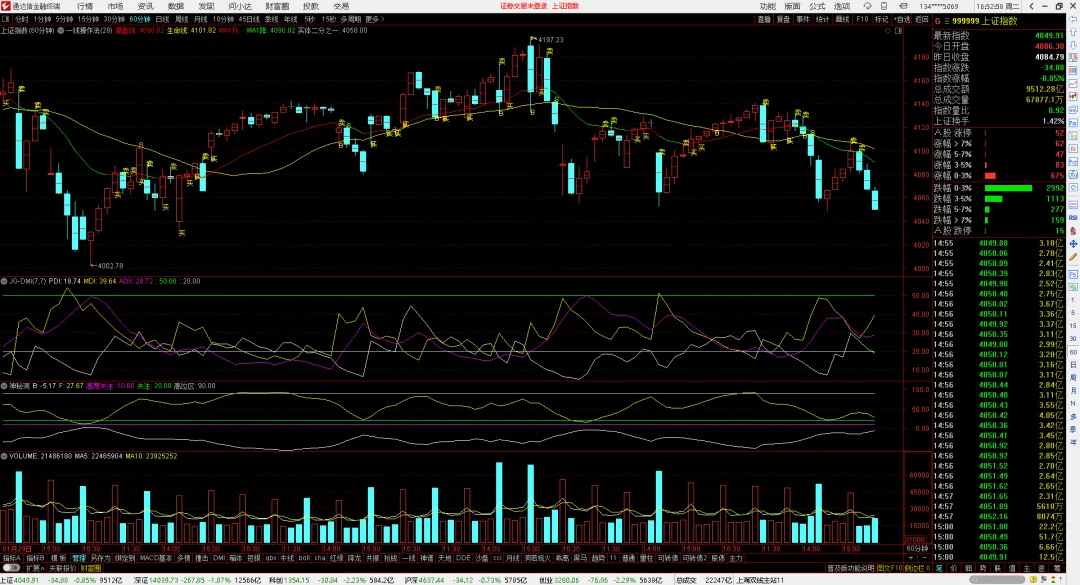
Task: Click the split-panel icon beside the diamond
Action: 898,31
